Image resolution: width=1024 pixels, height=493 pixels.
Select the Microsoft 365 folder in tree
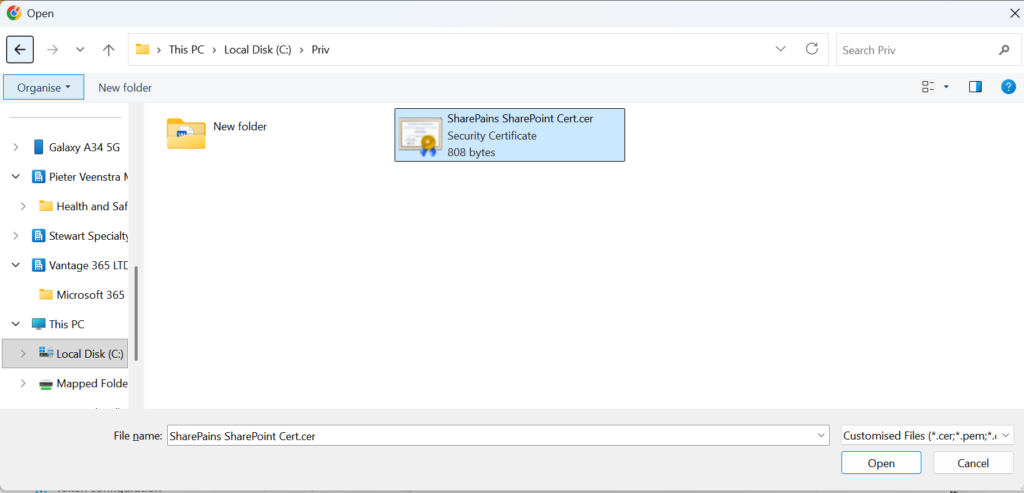coord(90,294)
